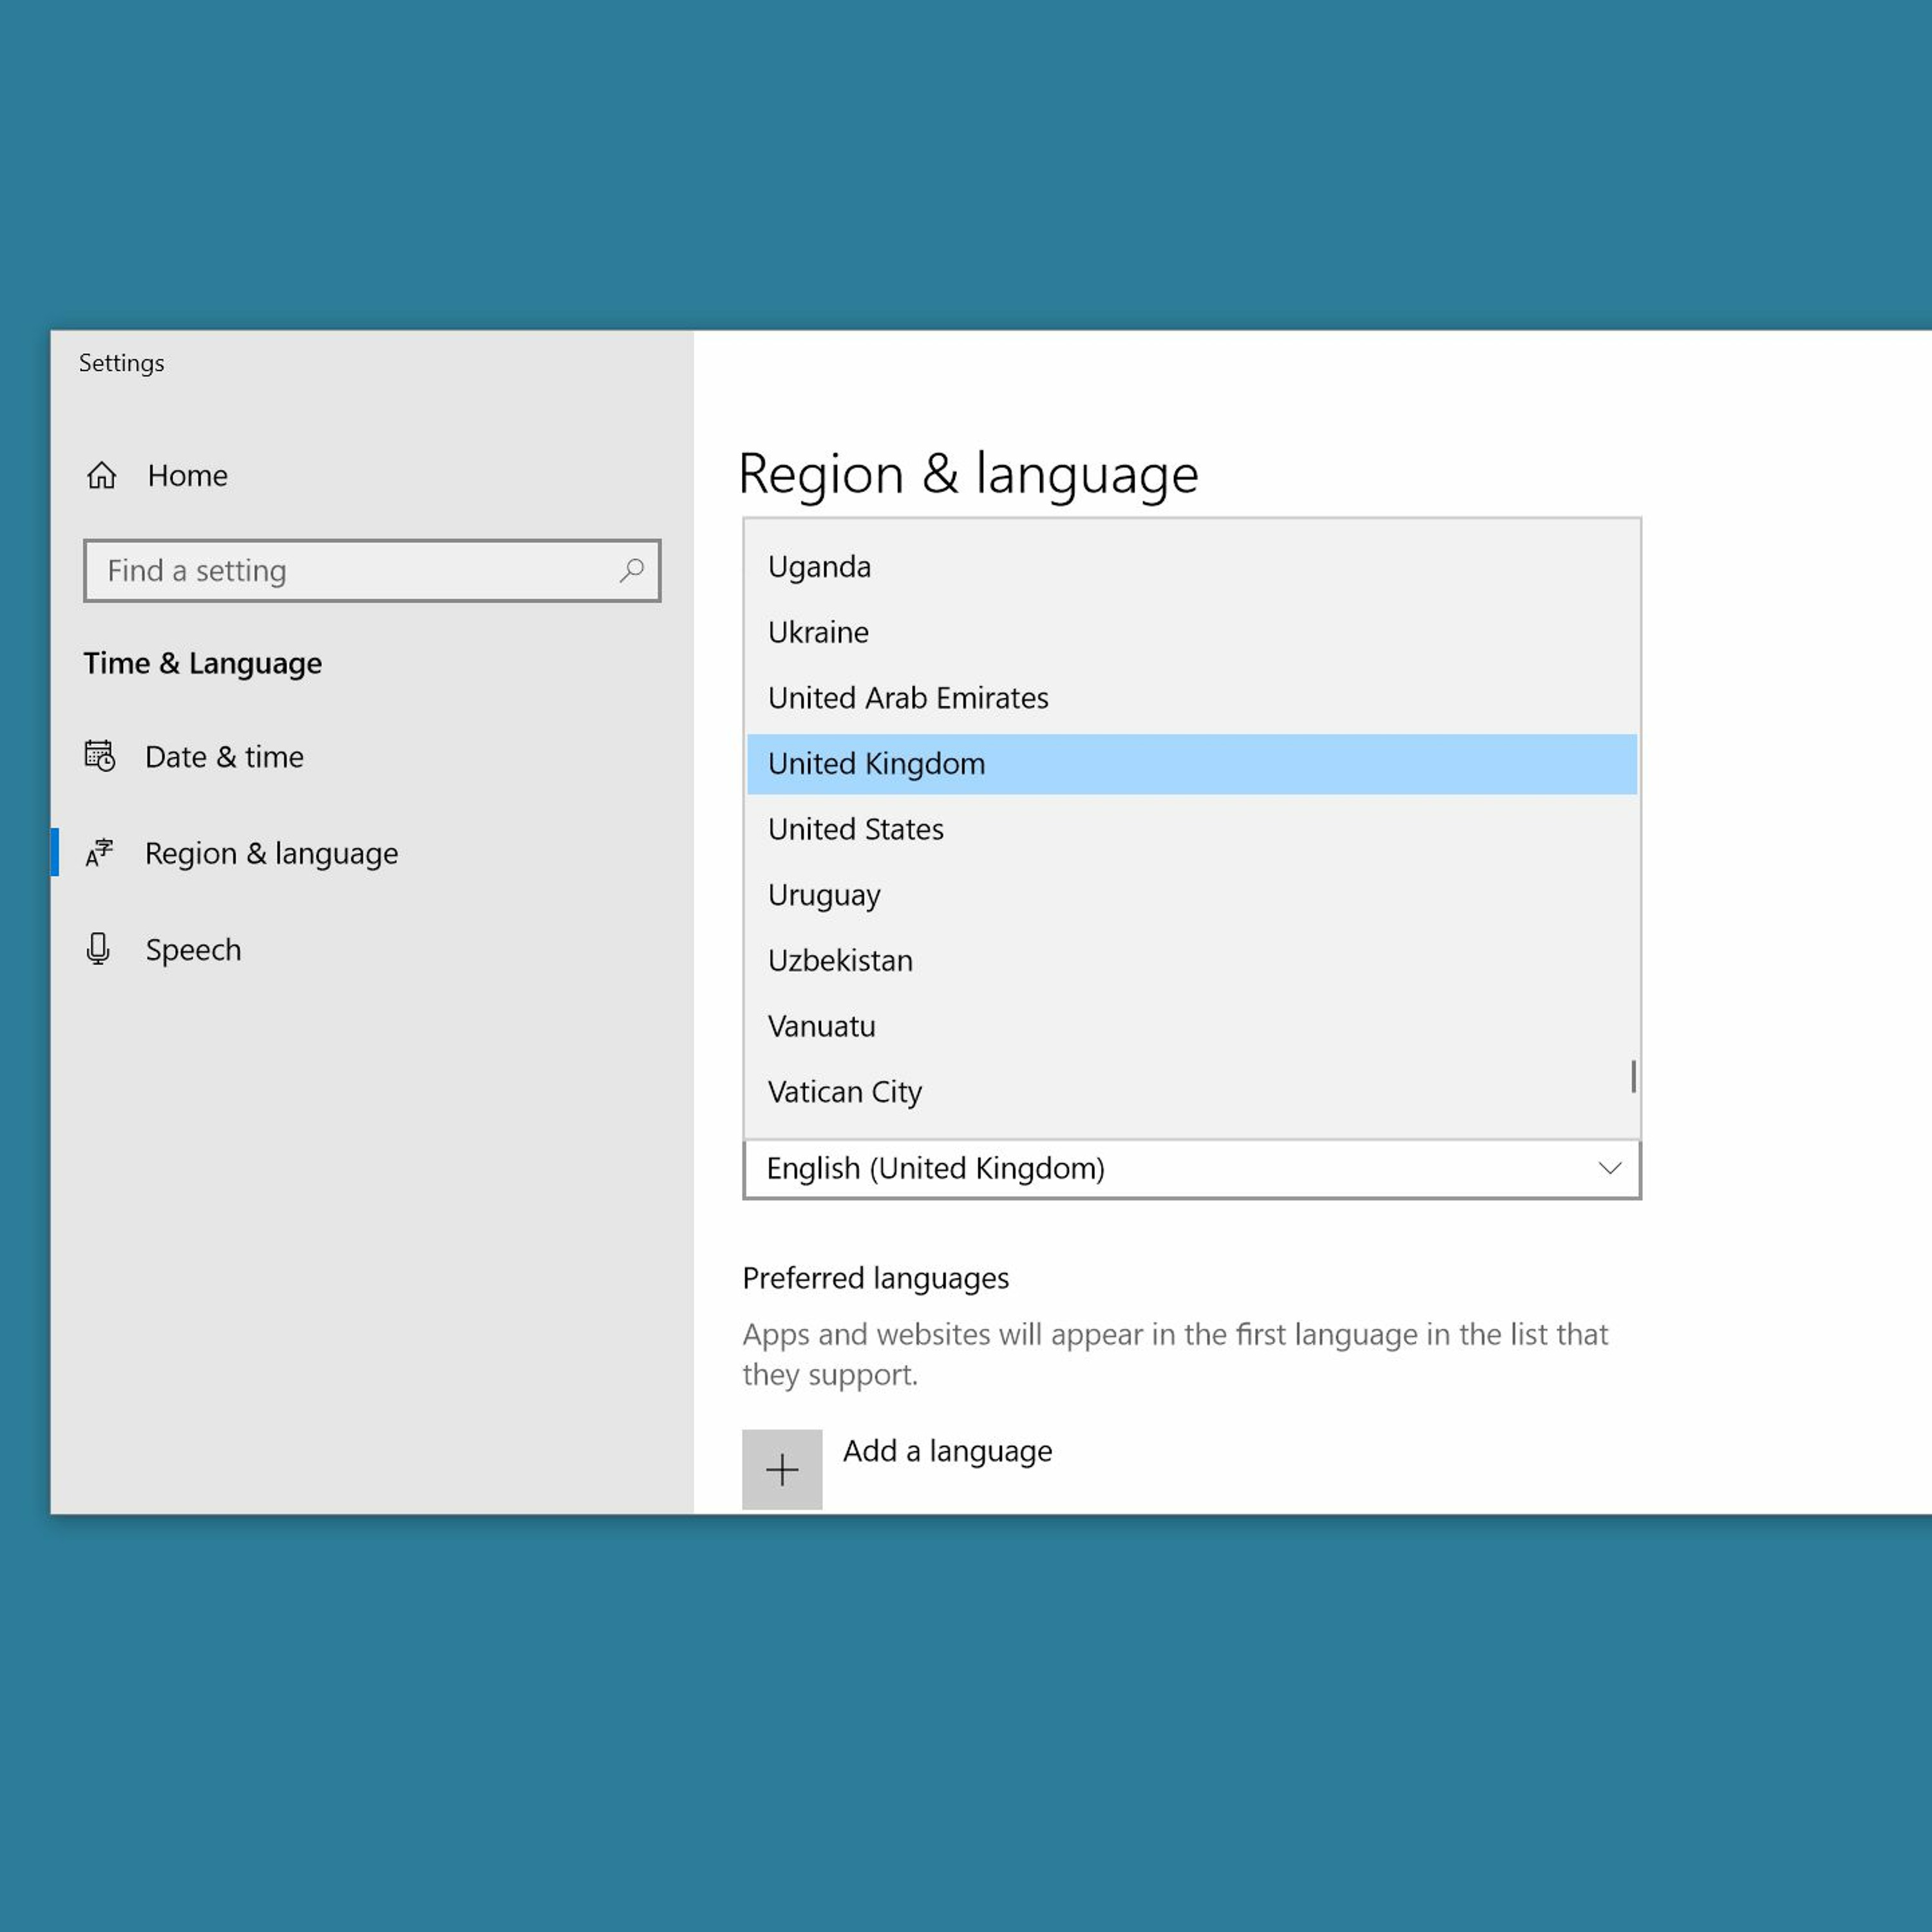Image resolution: width=1932 pixels, height=1932 pixels.
Task: Click the Time & Language heading
Action: [203, 664]
